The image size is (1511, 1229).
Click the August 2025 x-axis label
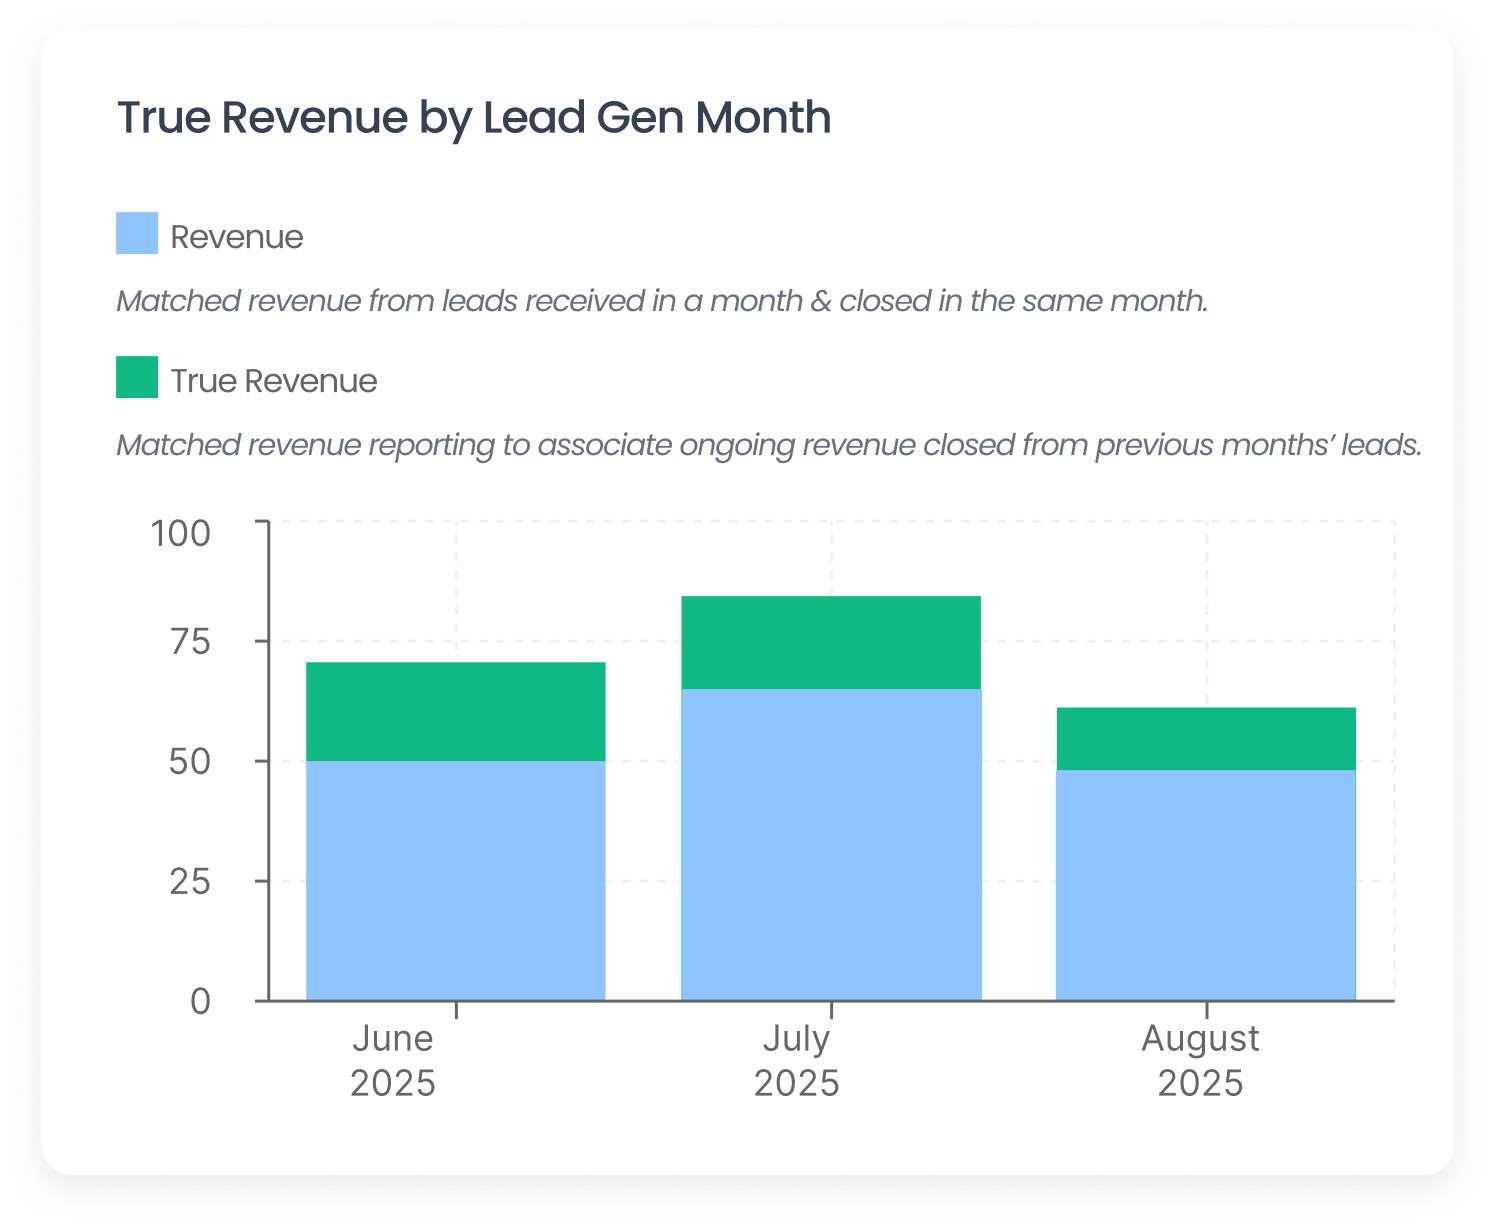pyautogui.click(x=1200, y=1060)
